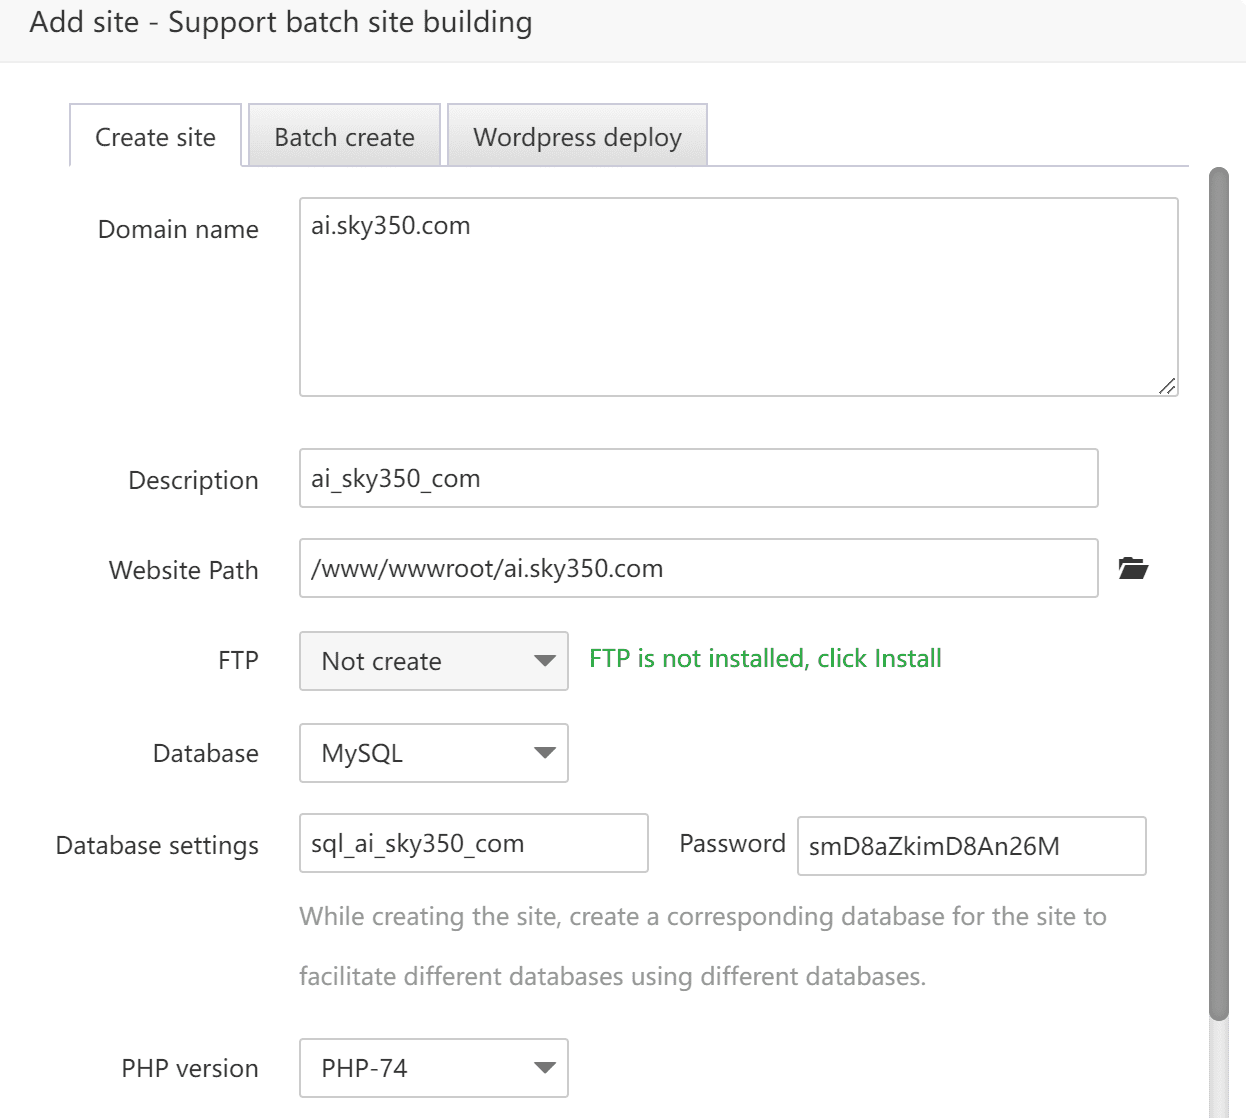The height and width of the screenshot is (1118, 1246).
Task: Click the 'Domain name' label
Action: point(178,230)
